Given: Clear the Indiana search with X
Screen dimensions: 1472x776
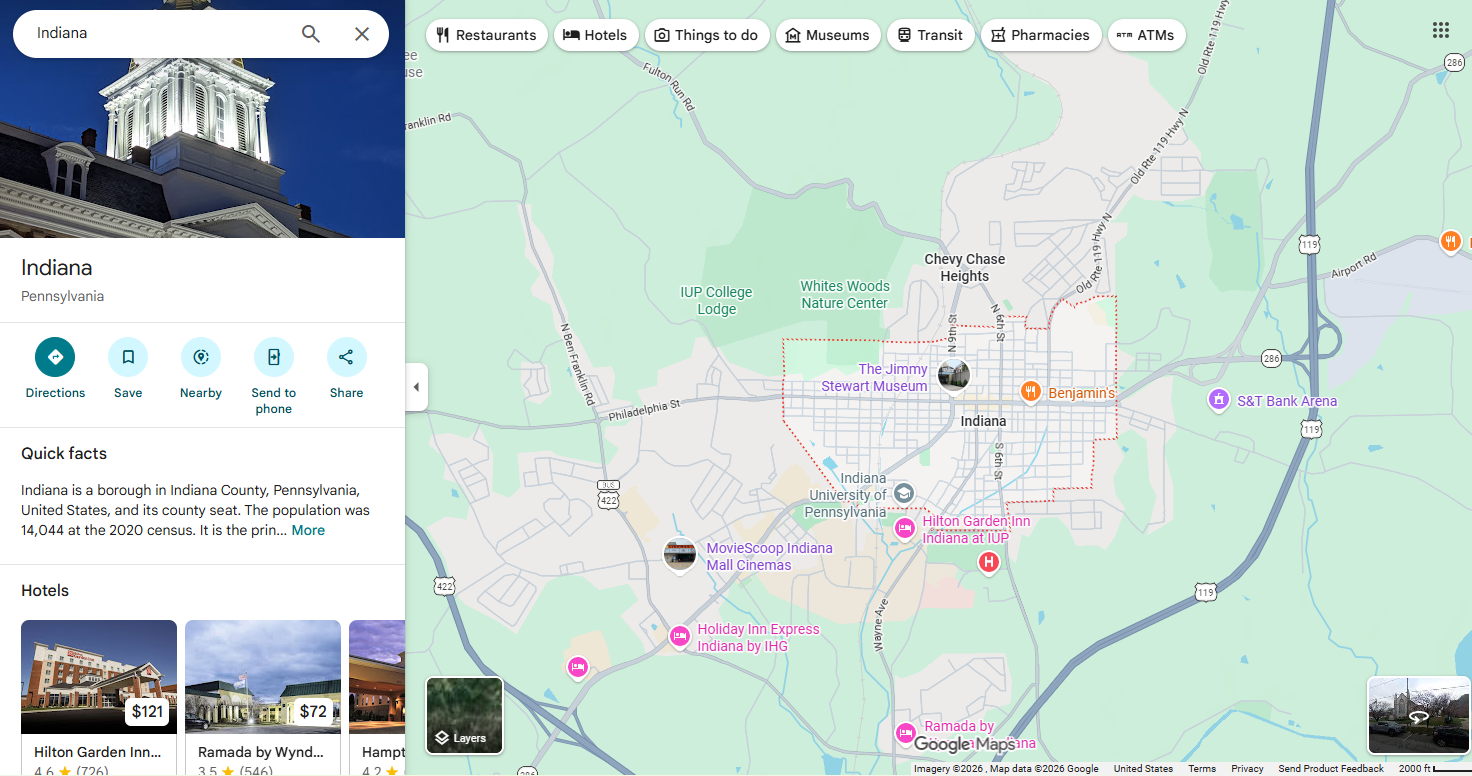Looking at the screenshot, I should coord(362,34).
